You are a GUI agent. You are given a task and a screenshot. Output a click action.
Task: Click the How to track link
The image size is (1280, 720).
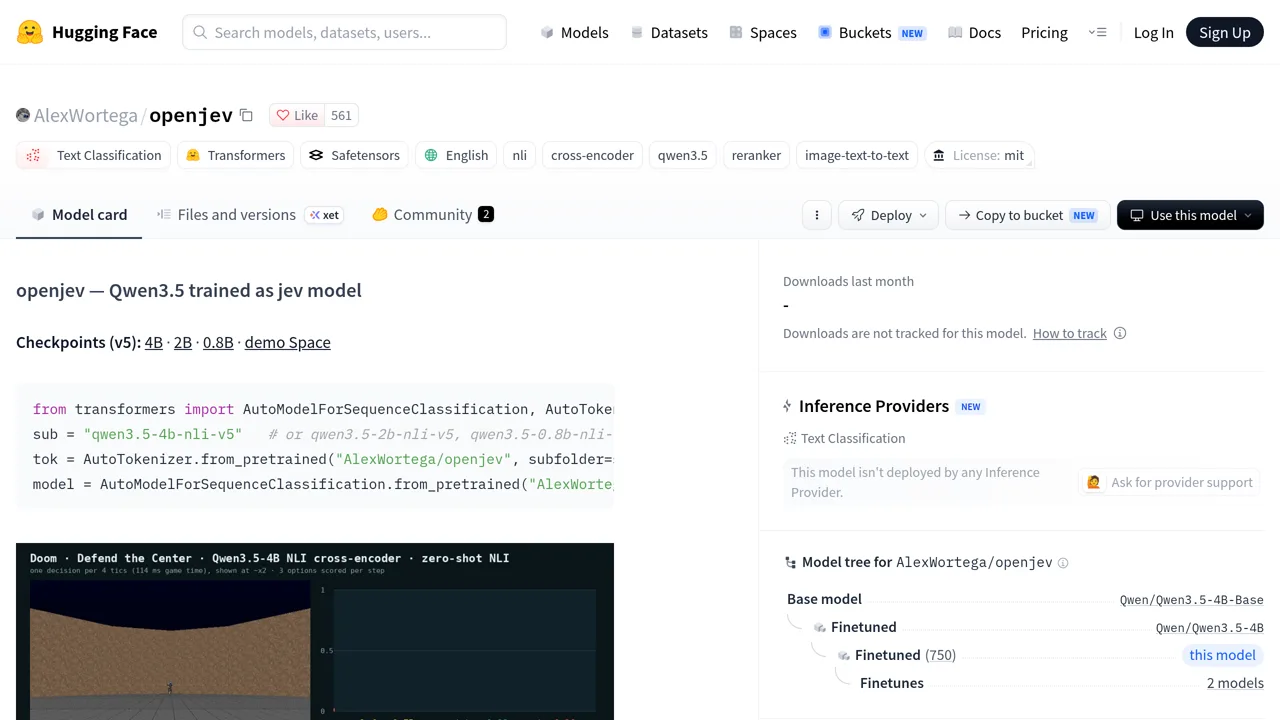tap(1070, 333)
